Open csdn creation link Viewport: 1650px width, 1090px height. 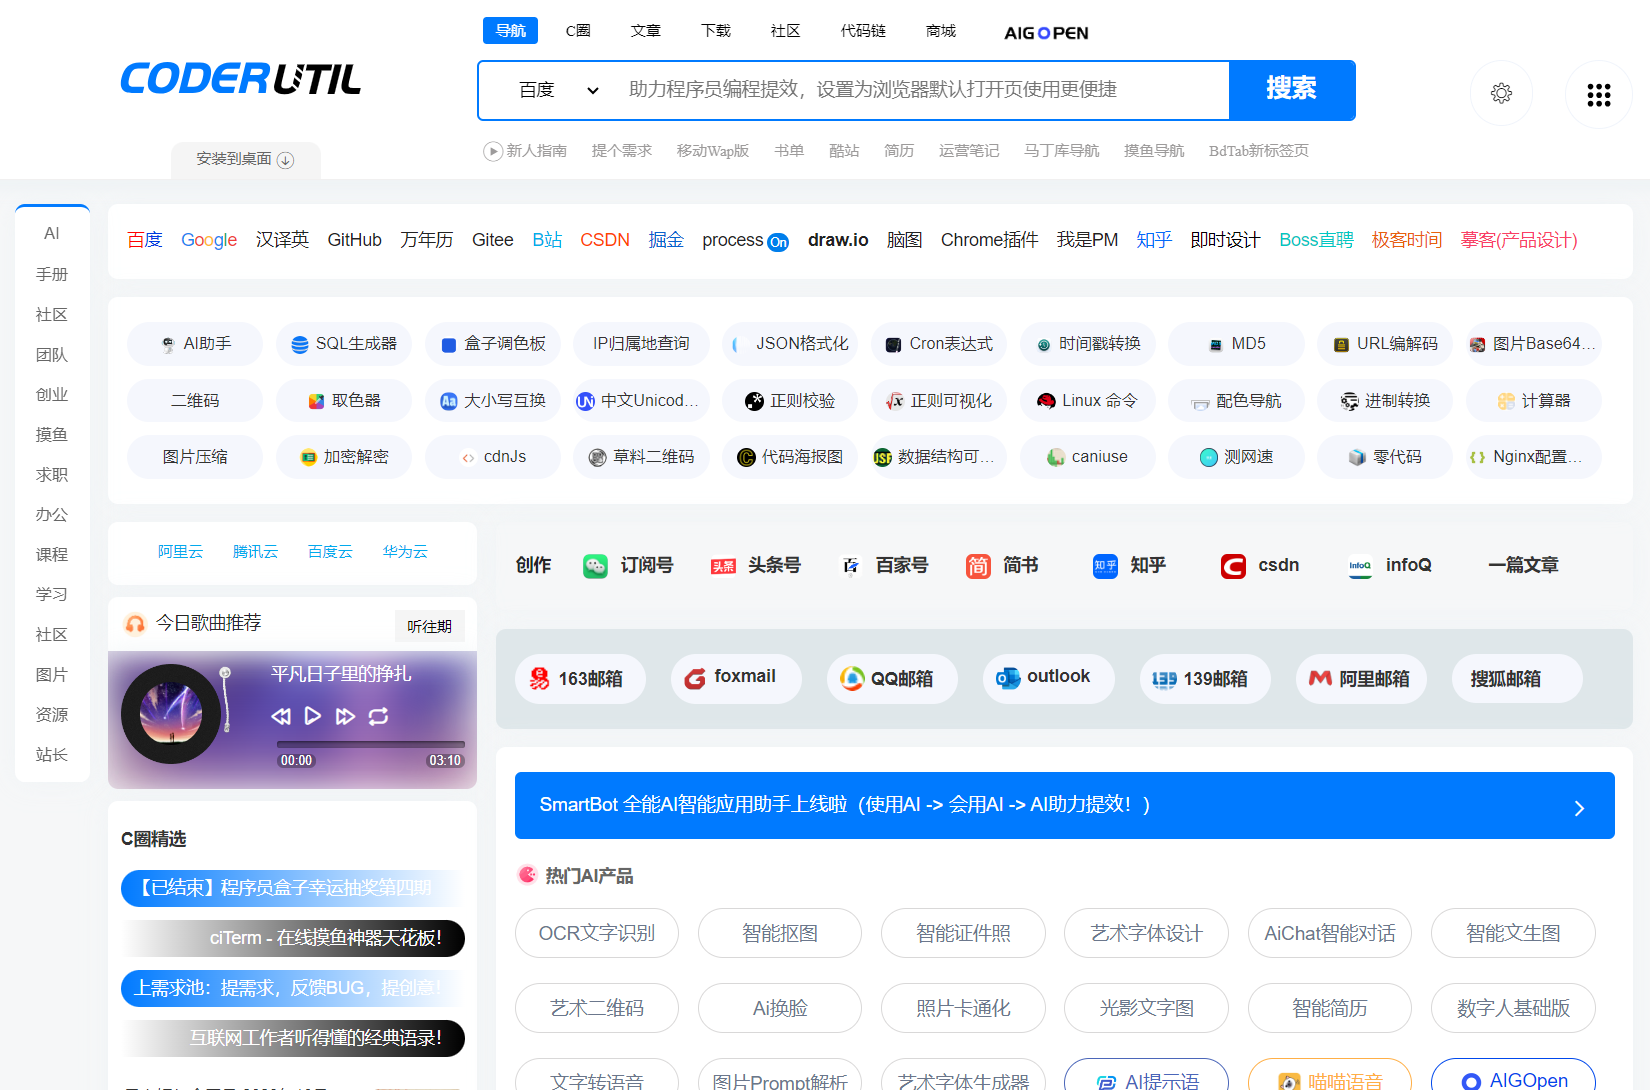[x=1260, y=566]
